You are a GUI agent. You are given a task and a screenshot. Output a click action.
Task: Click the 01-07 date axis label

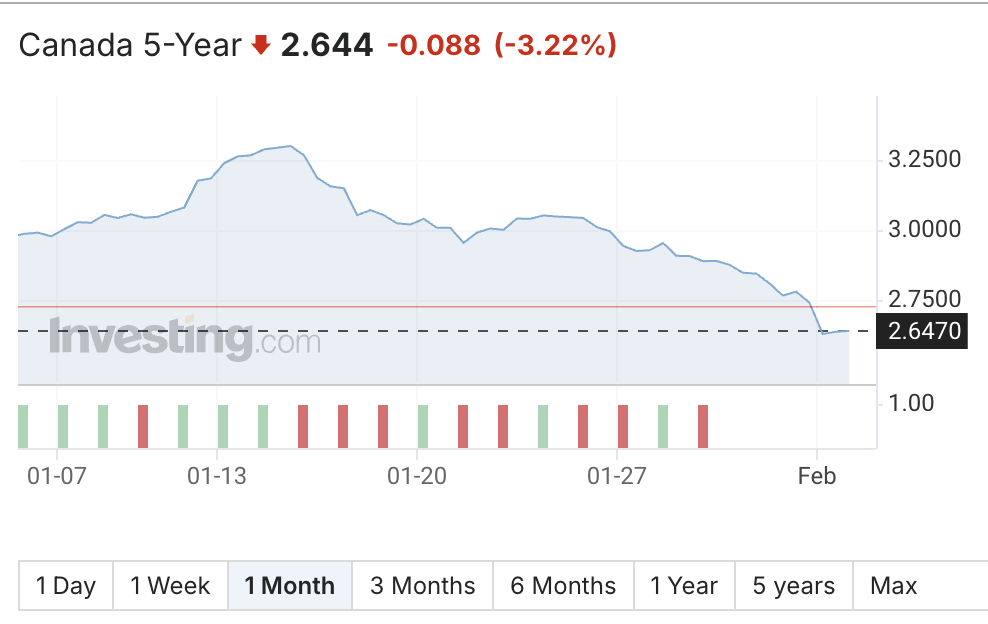[58, 476]
